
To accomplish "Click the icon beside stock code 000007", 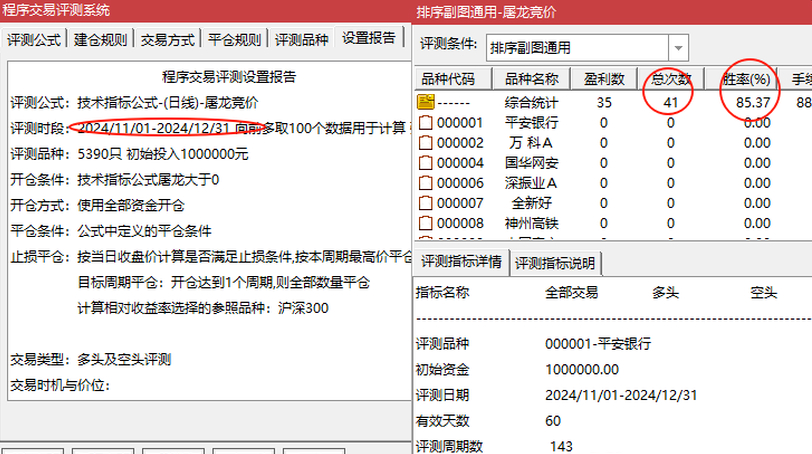I will pyautogui.click(x=425, y=203).
